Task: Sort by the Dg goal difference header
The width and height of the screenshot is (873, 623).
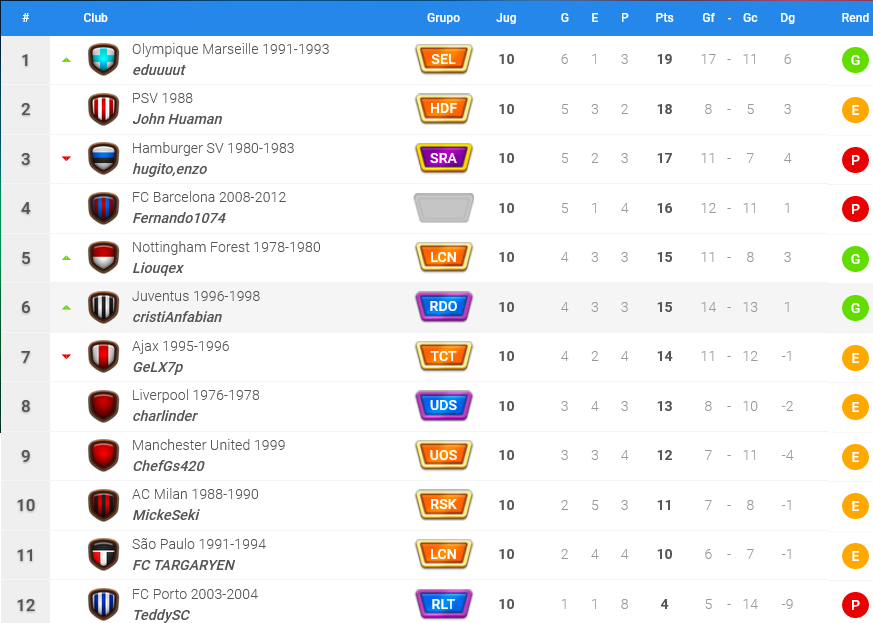Action: point(787,18)
